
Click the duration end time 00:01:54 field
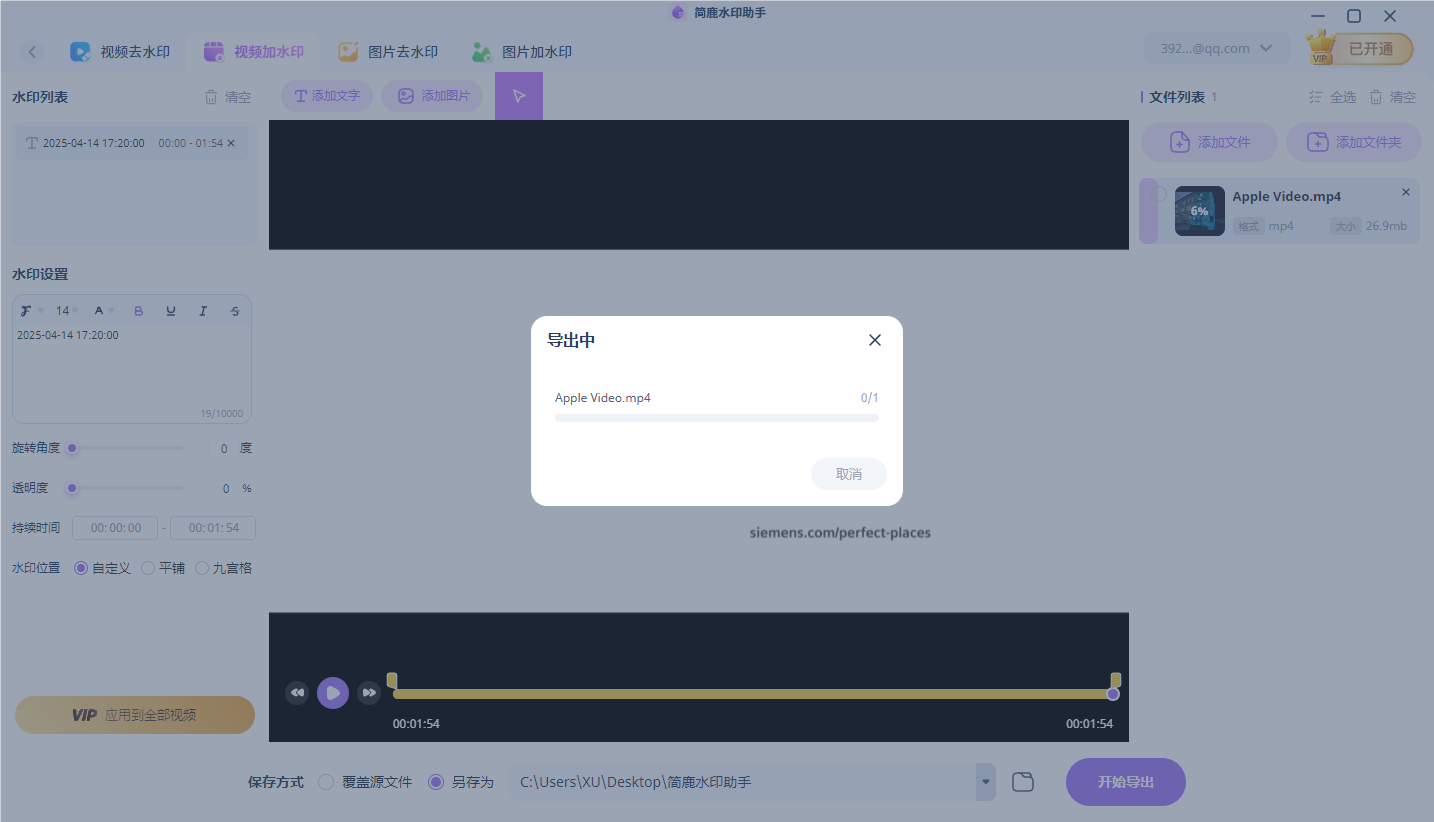pos(213,528)
